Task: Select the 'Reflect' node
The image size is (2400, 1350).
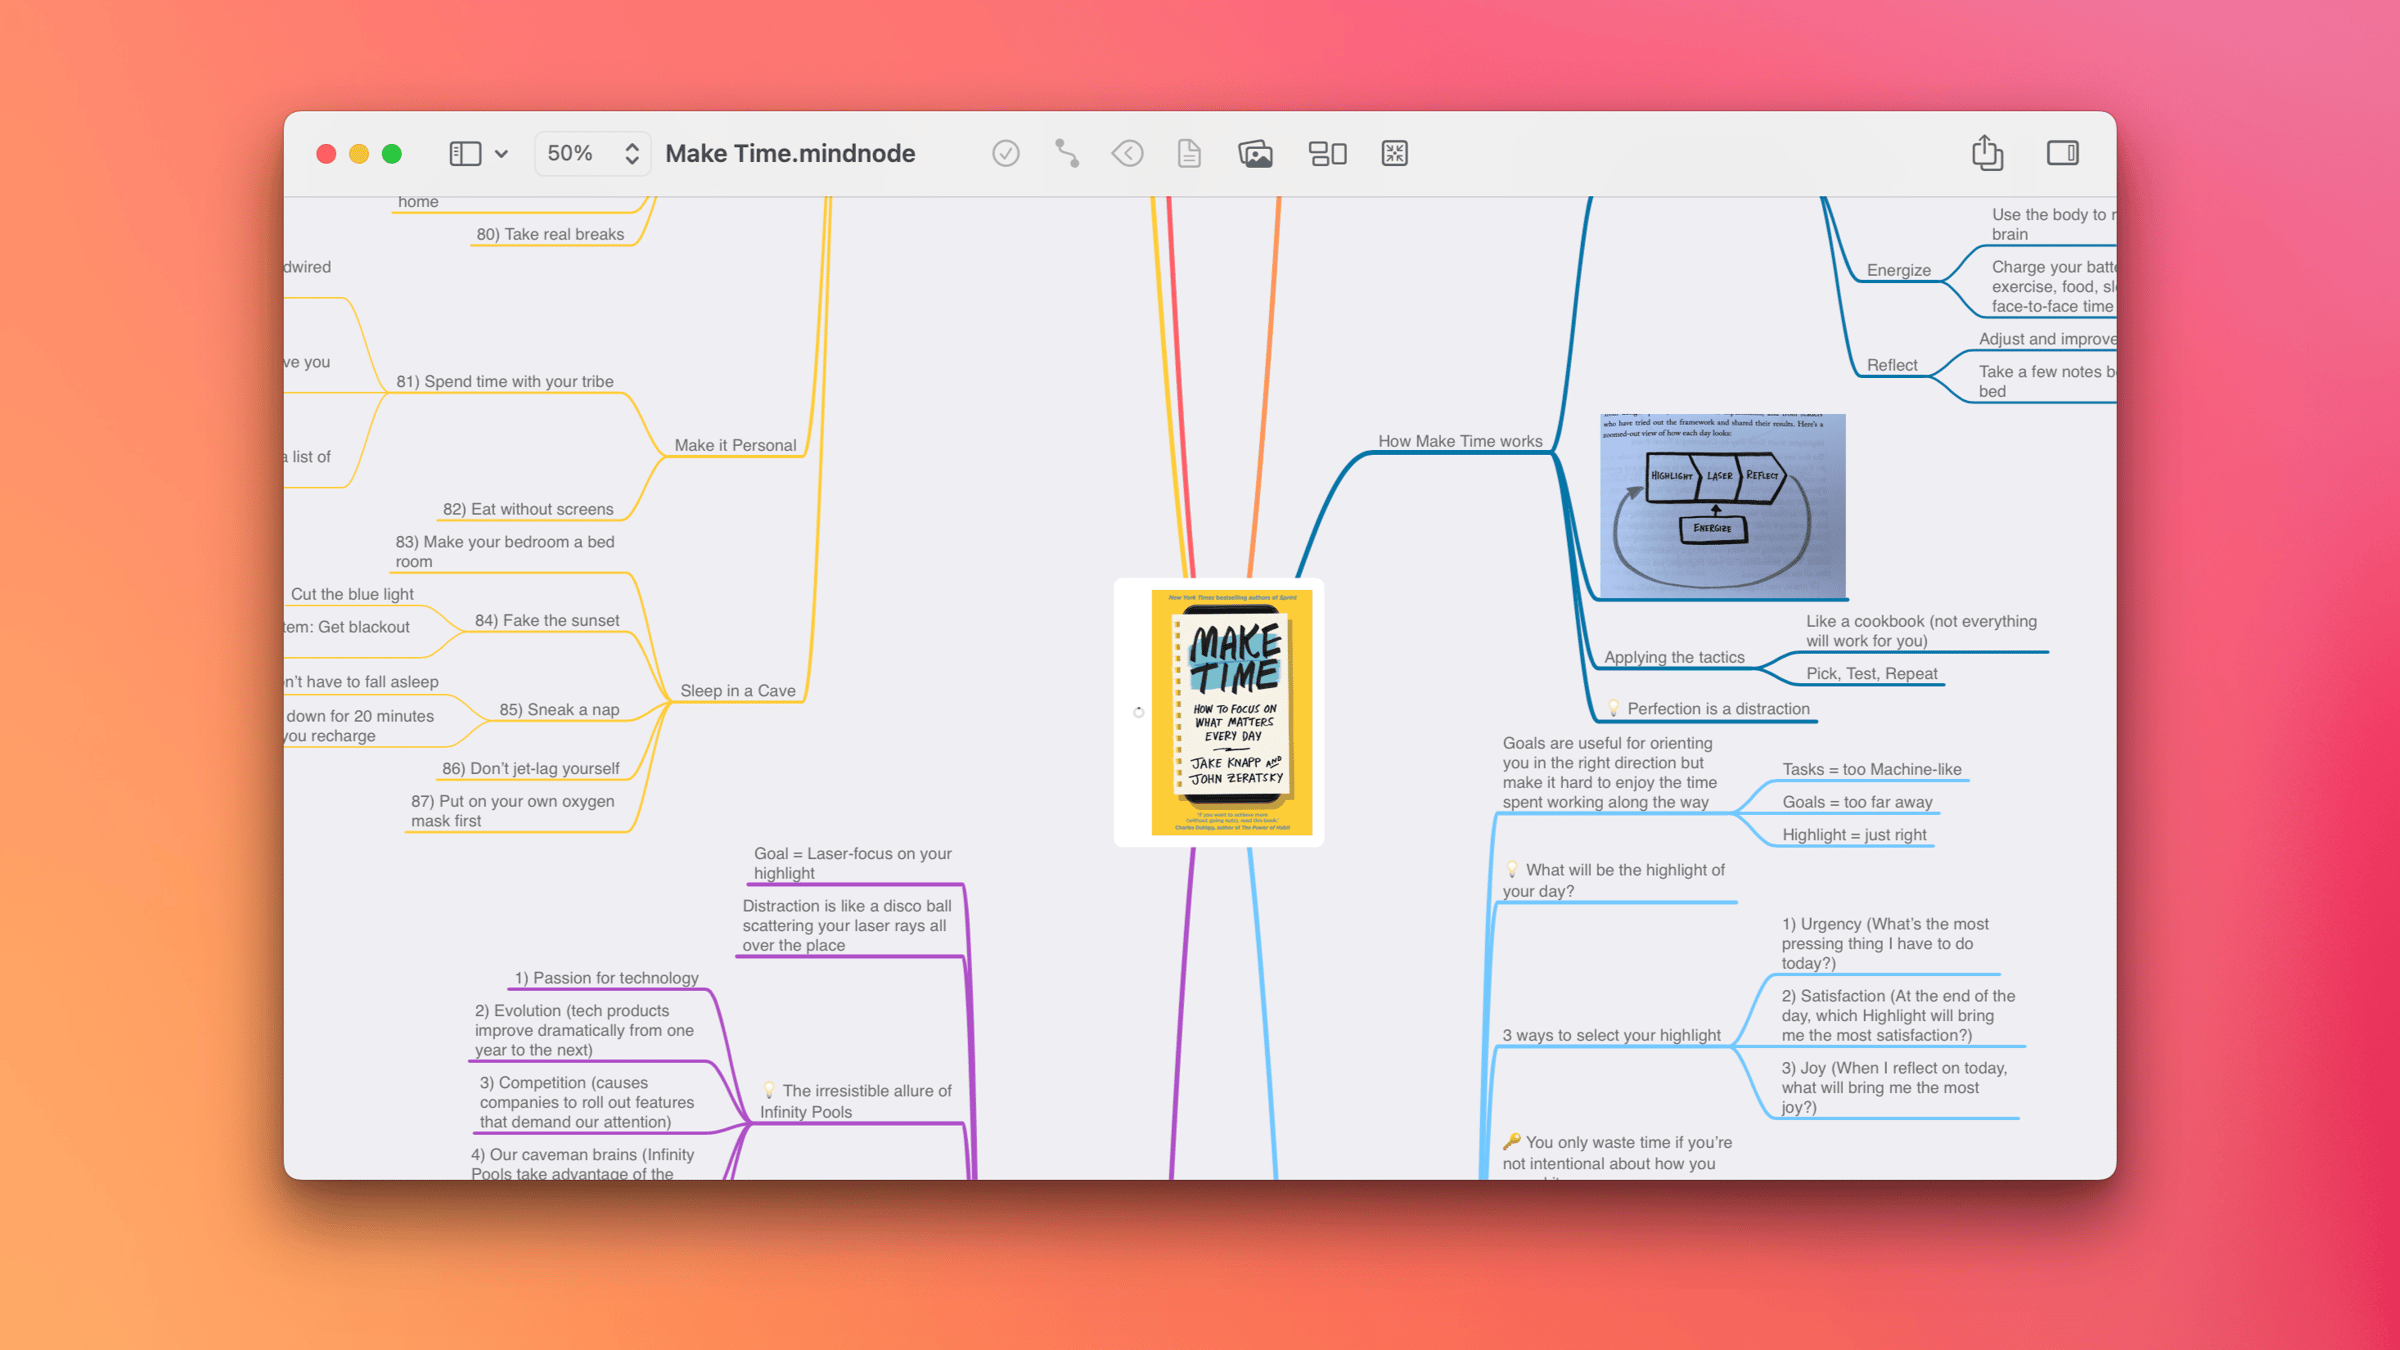Action: (x=1891, y=365)
